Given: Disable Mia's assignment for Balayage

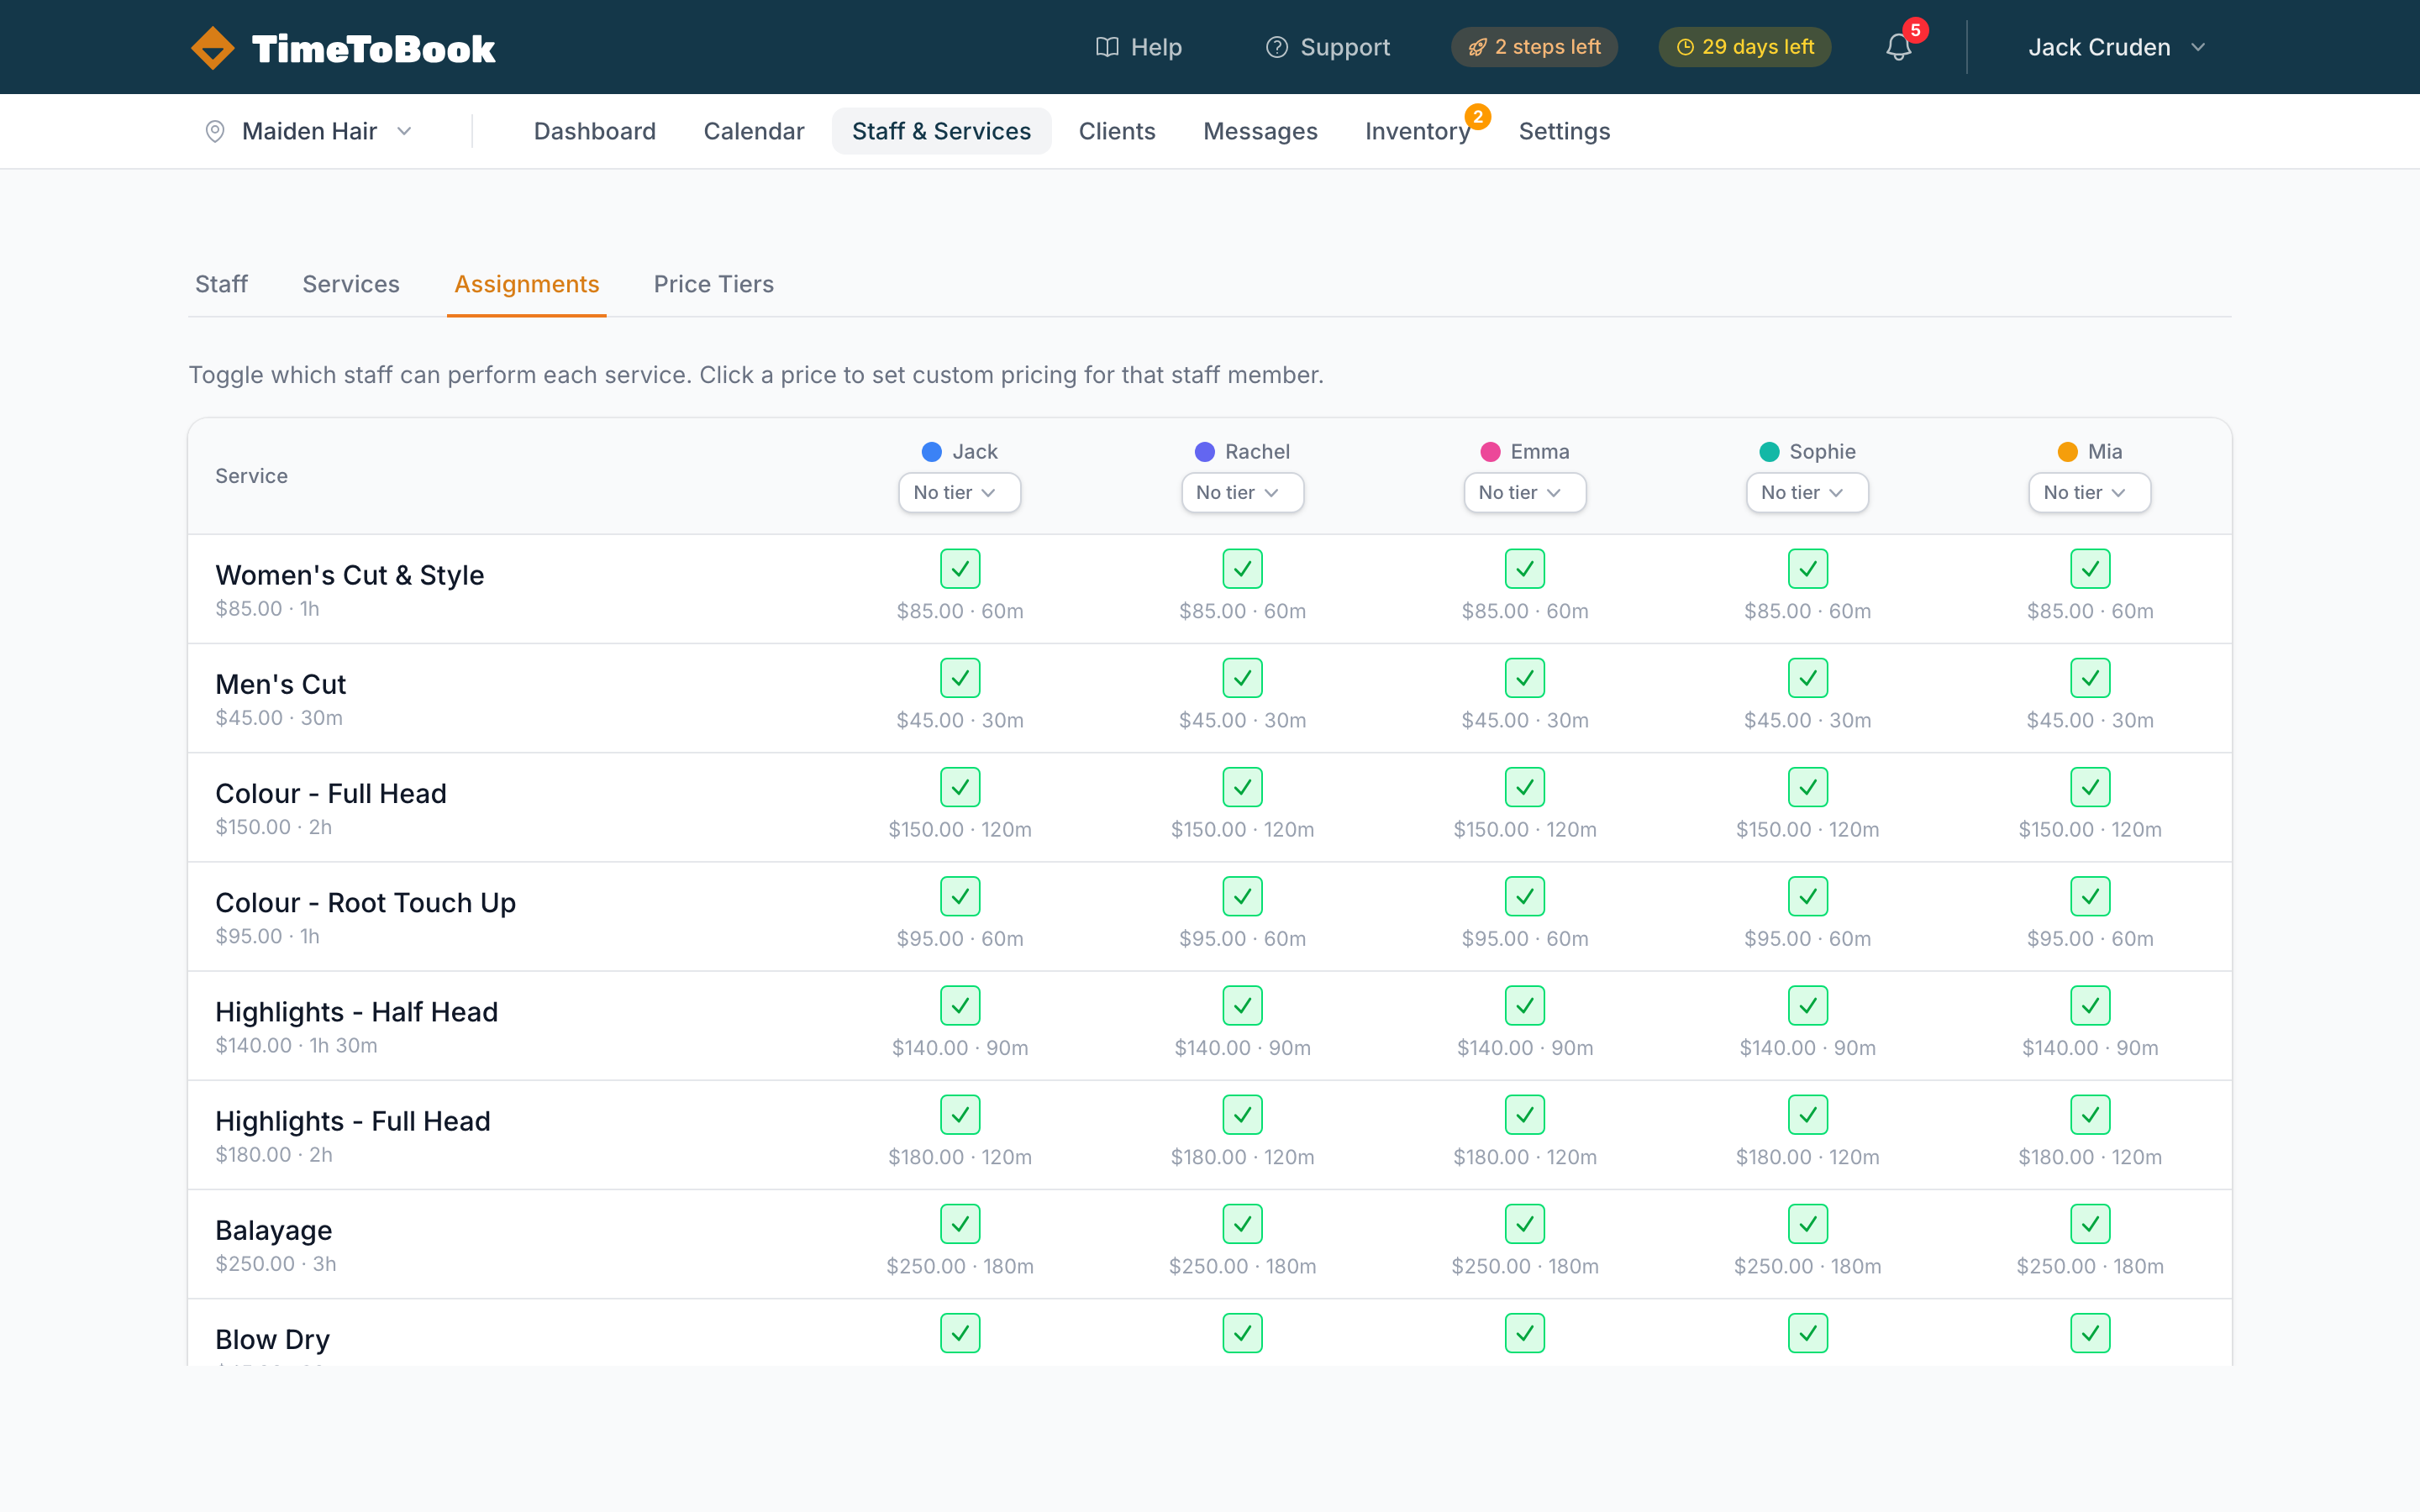Looking at the screenshot, I should (2091, 1223).
